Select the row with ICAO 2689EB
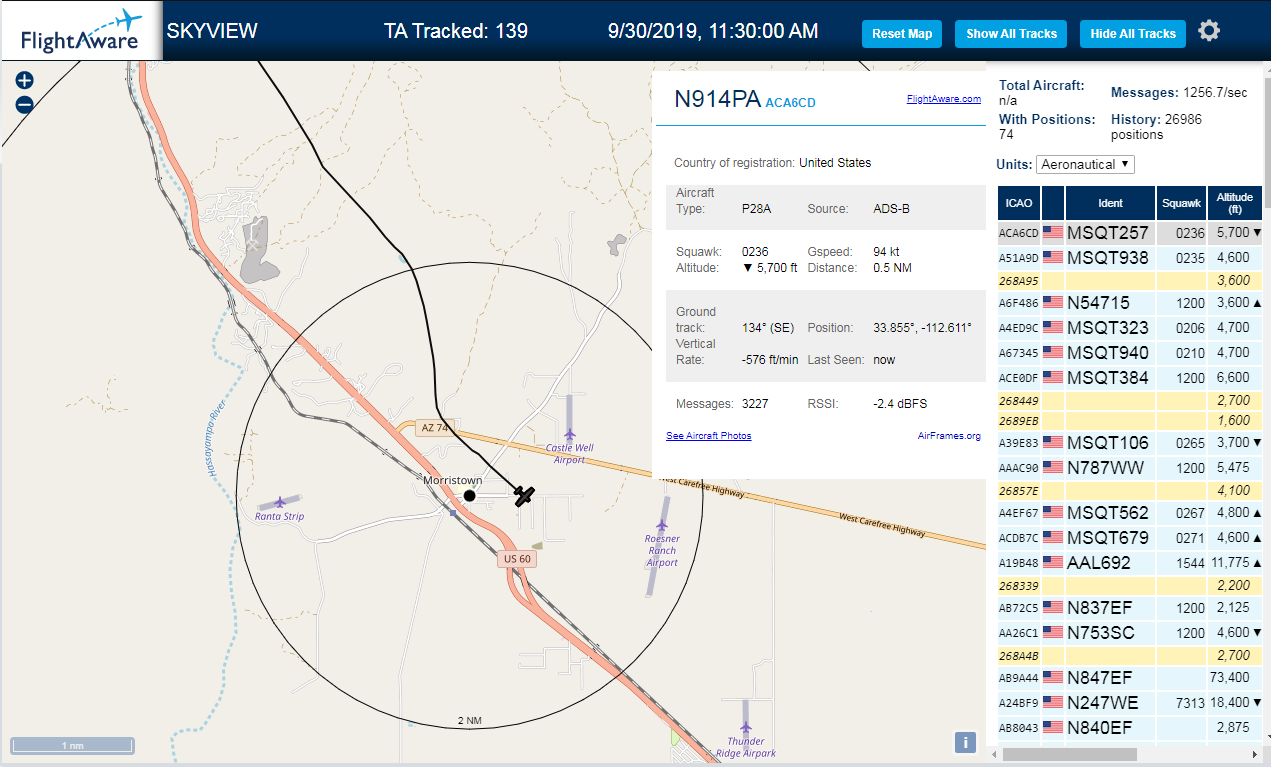1271x767 pixels. coord(1130,420)
